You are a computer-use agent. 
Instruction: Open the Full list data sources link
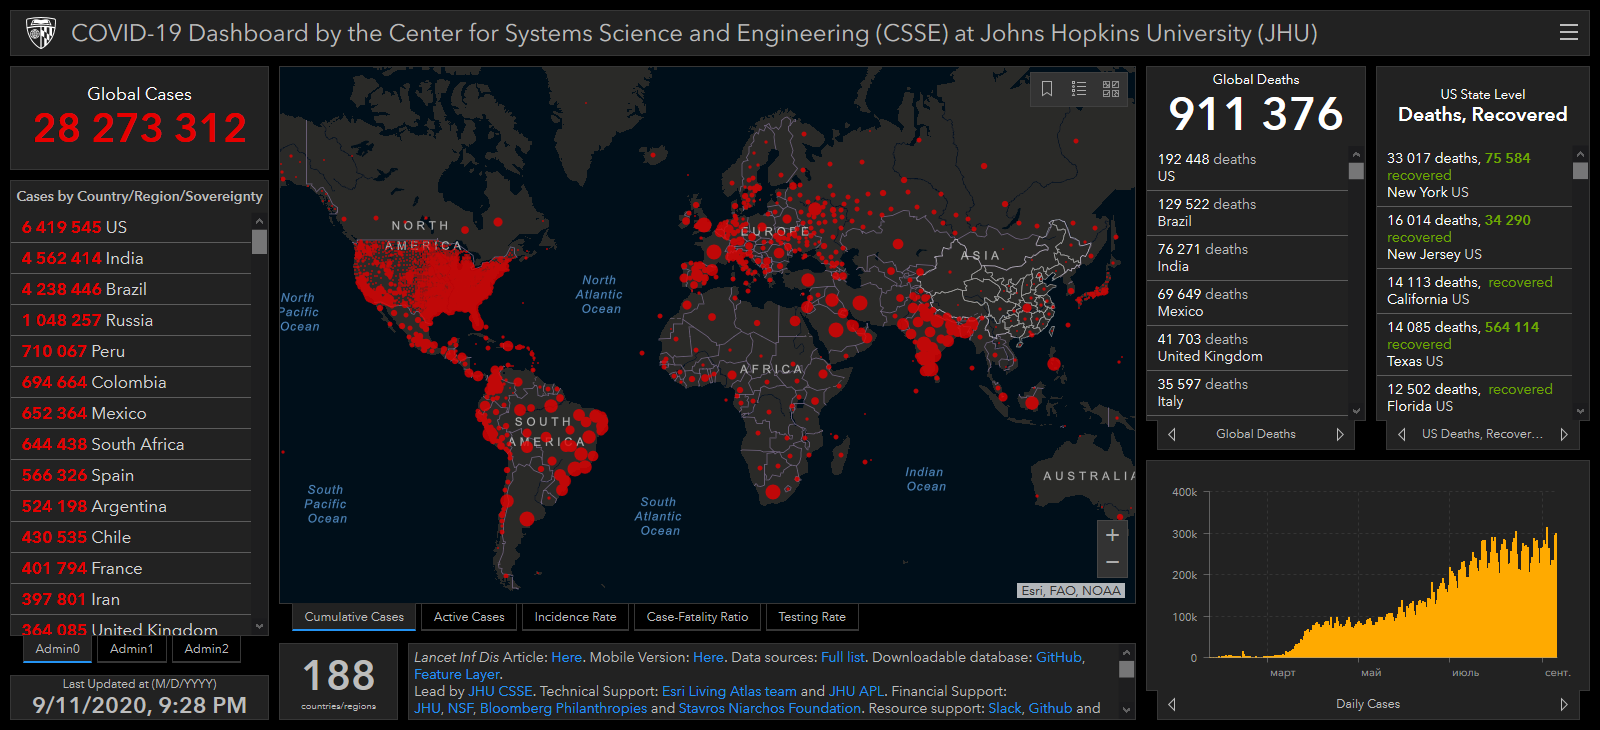(843, 657)
